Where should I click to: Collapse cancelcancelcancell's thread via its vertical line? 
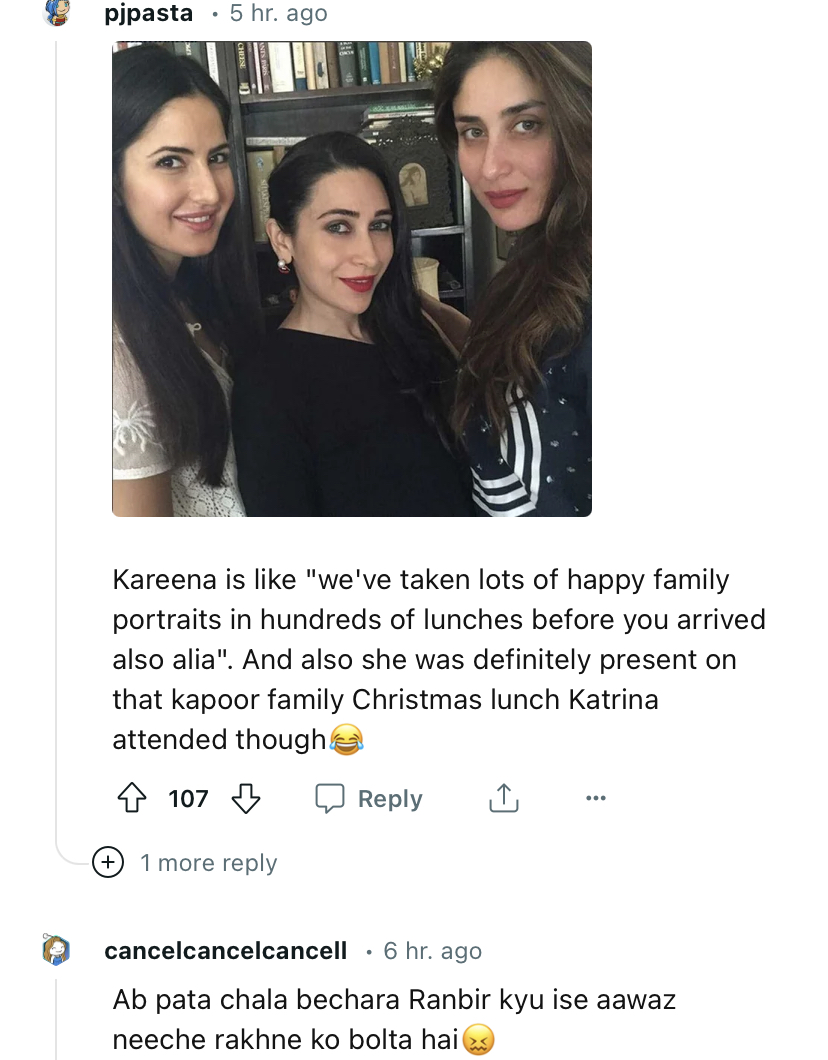pyautogui.click(x=56, y=1020)
